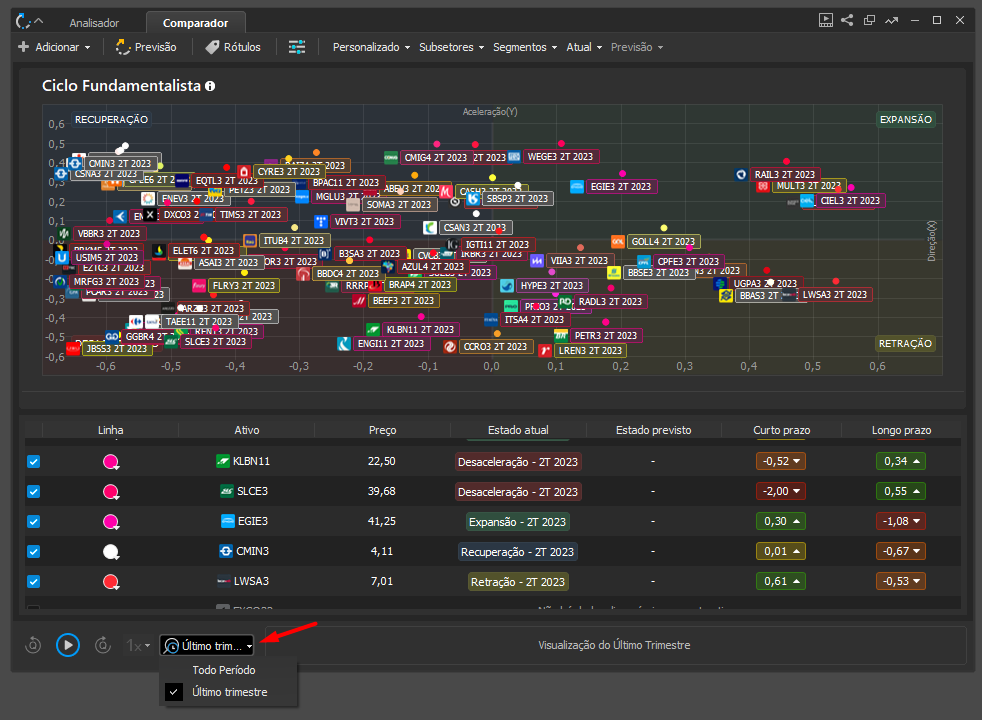Click Estado previsto column header
This screenshot has width=982, height=720.
pyautogui.click(x=653, y=430)
